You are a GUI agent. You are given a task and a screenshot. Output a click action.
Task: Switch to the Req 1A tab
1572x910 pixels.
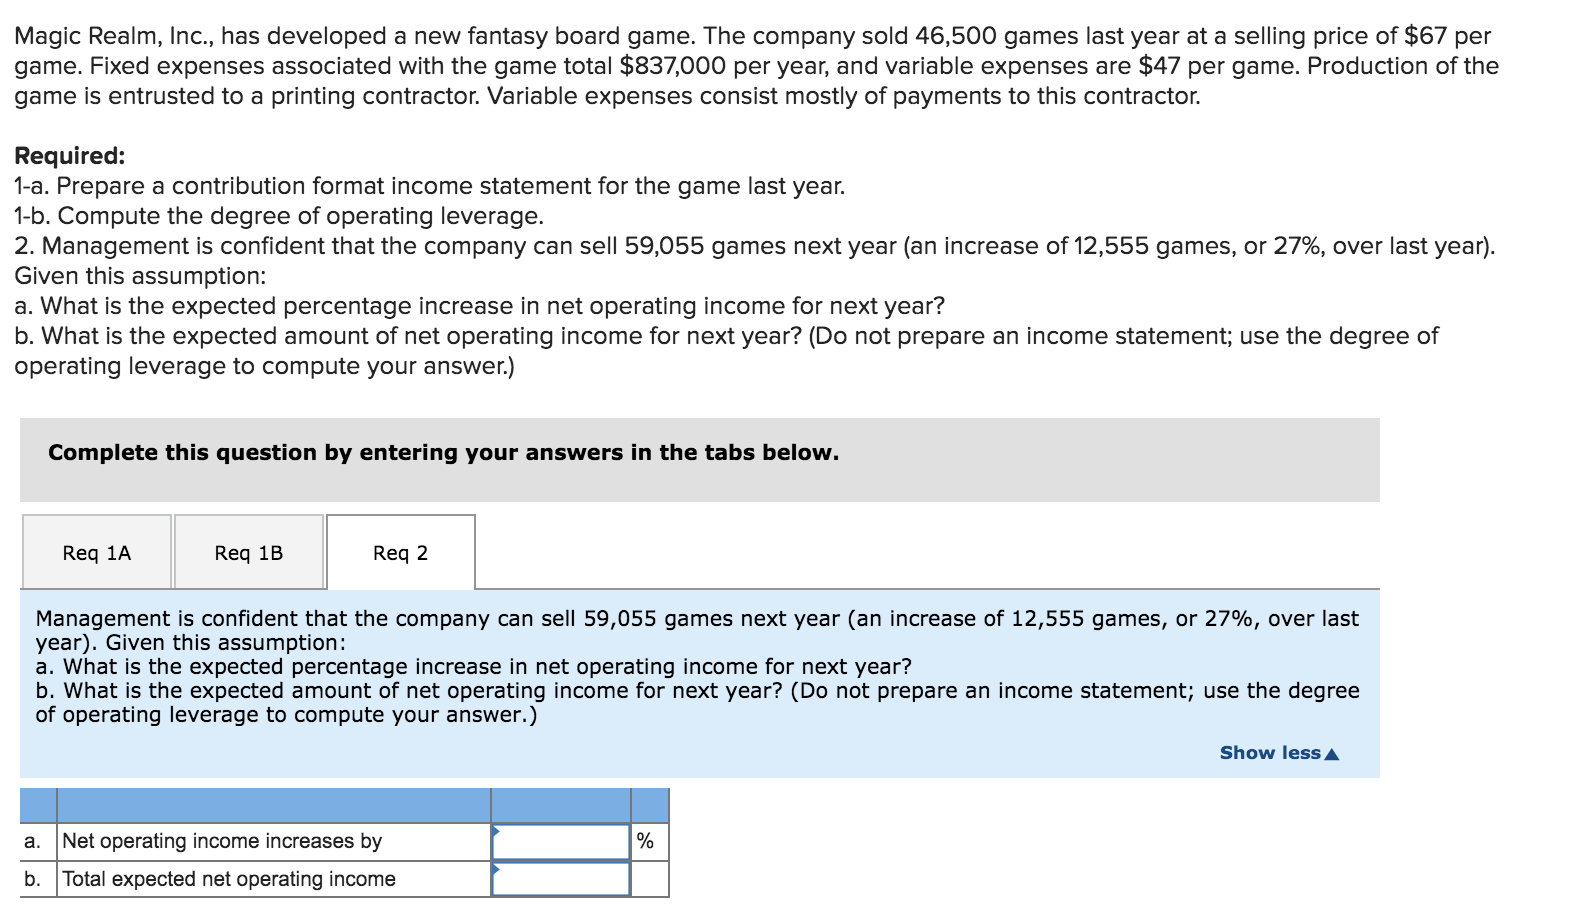tap(95, 551)
